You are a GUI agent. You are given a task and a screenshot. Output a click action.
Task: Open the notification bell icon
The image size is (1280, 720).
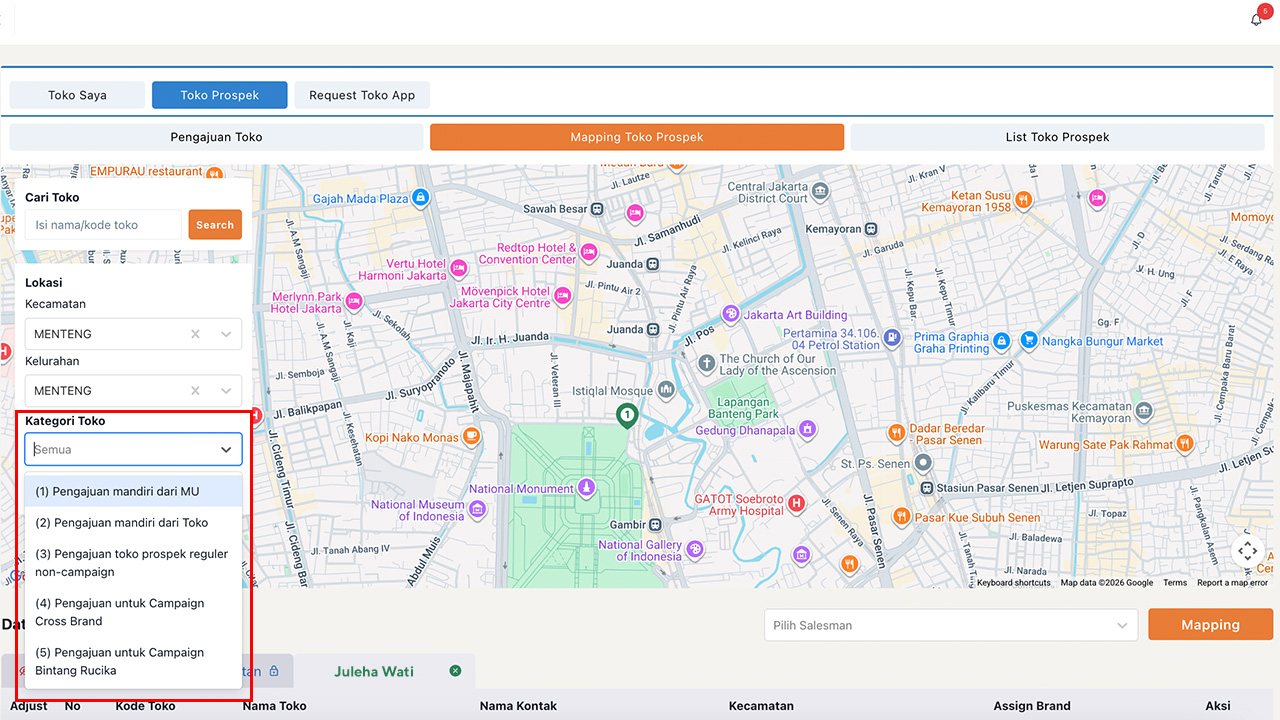coord(1257,19)
